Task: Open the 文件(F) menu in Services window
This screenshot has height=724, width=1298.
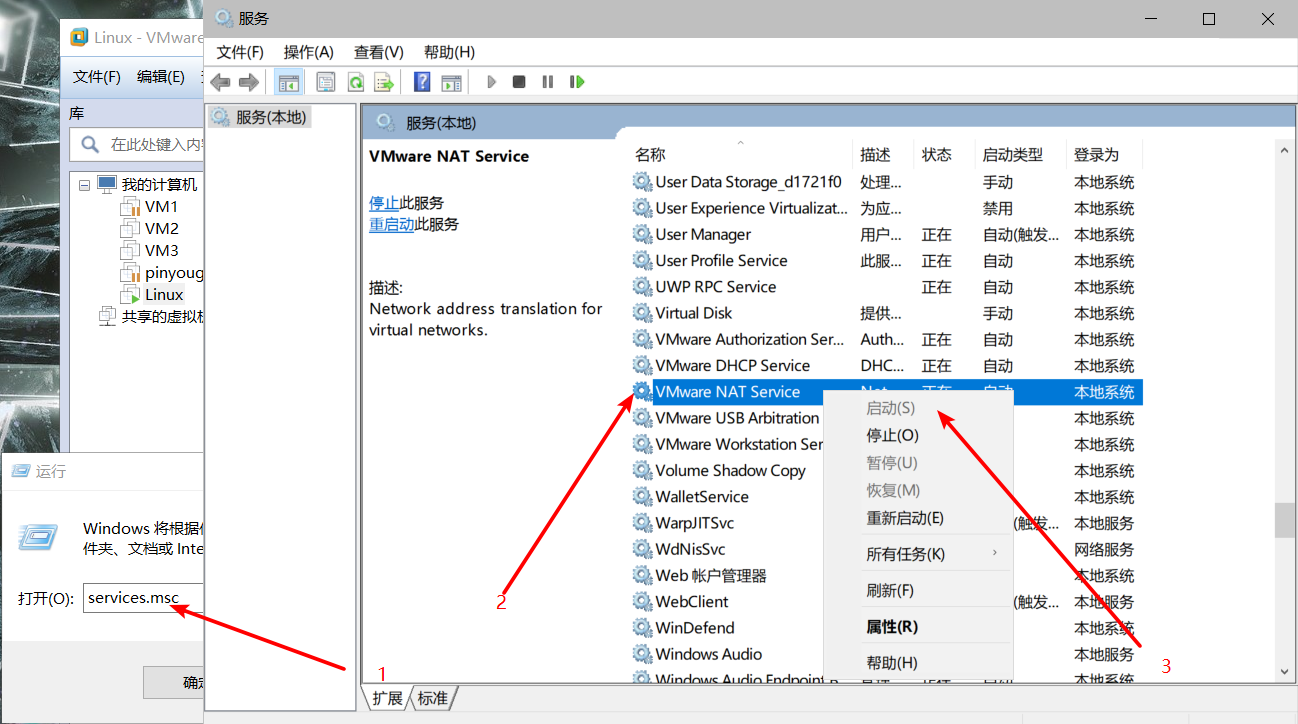Action: point(240,52)
